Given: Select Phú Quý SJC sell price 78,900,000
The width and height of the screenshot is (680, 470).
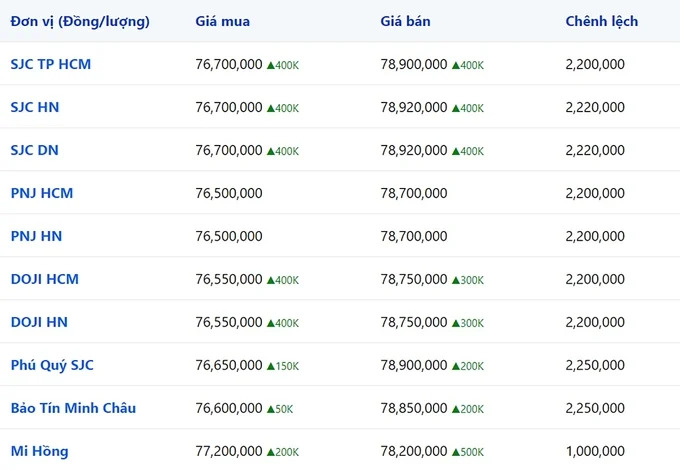Looking at the screenshot, I should tap(414, 365).
